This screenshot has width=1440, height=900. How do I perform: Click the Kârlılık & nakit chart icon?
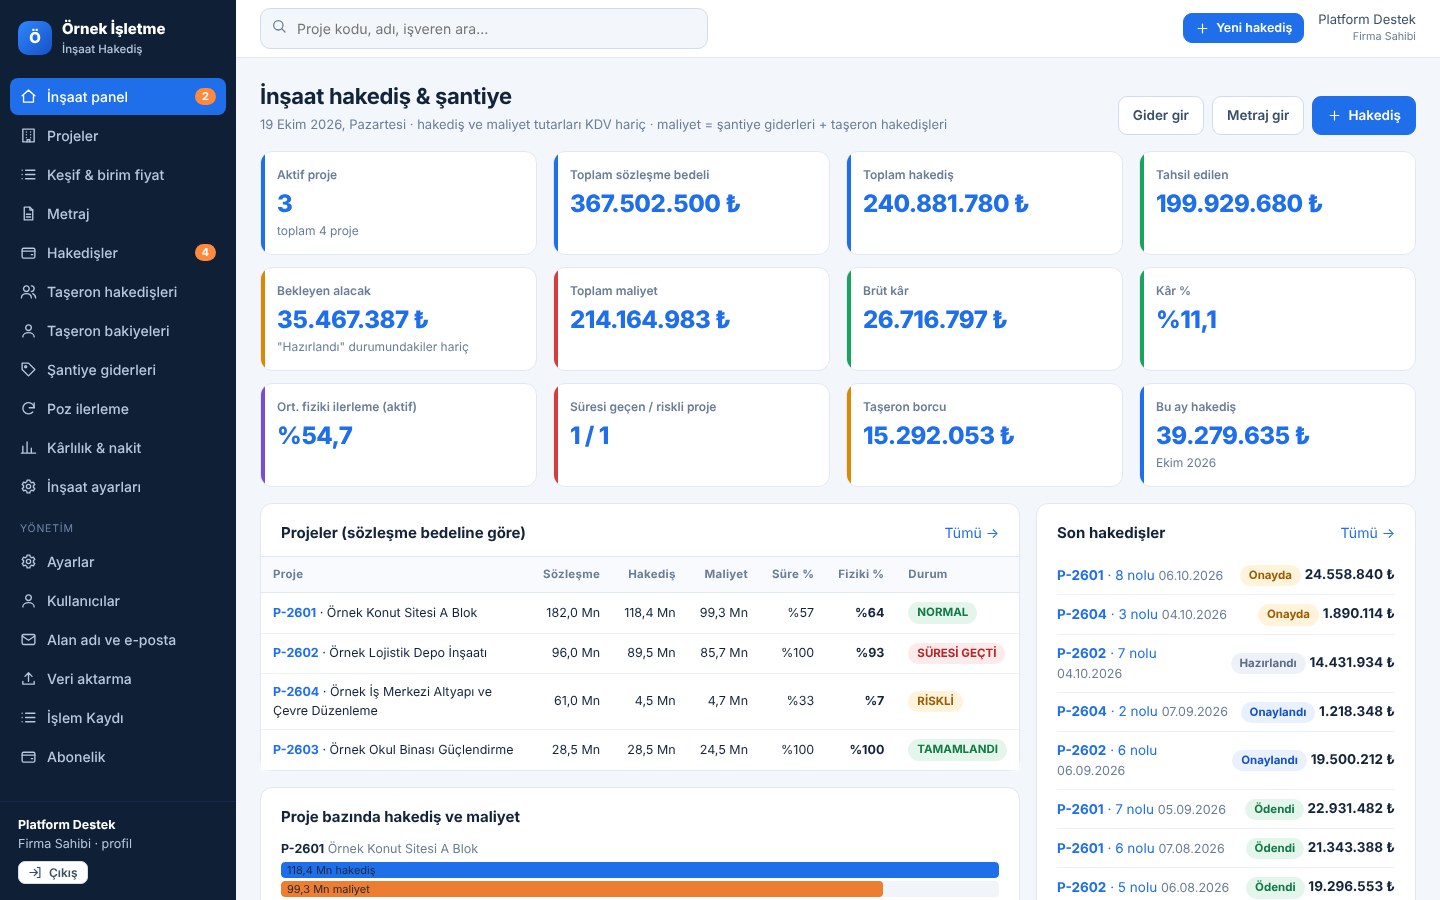(28, 448)
